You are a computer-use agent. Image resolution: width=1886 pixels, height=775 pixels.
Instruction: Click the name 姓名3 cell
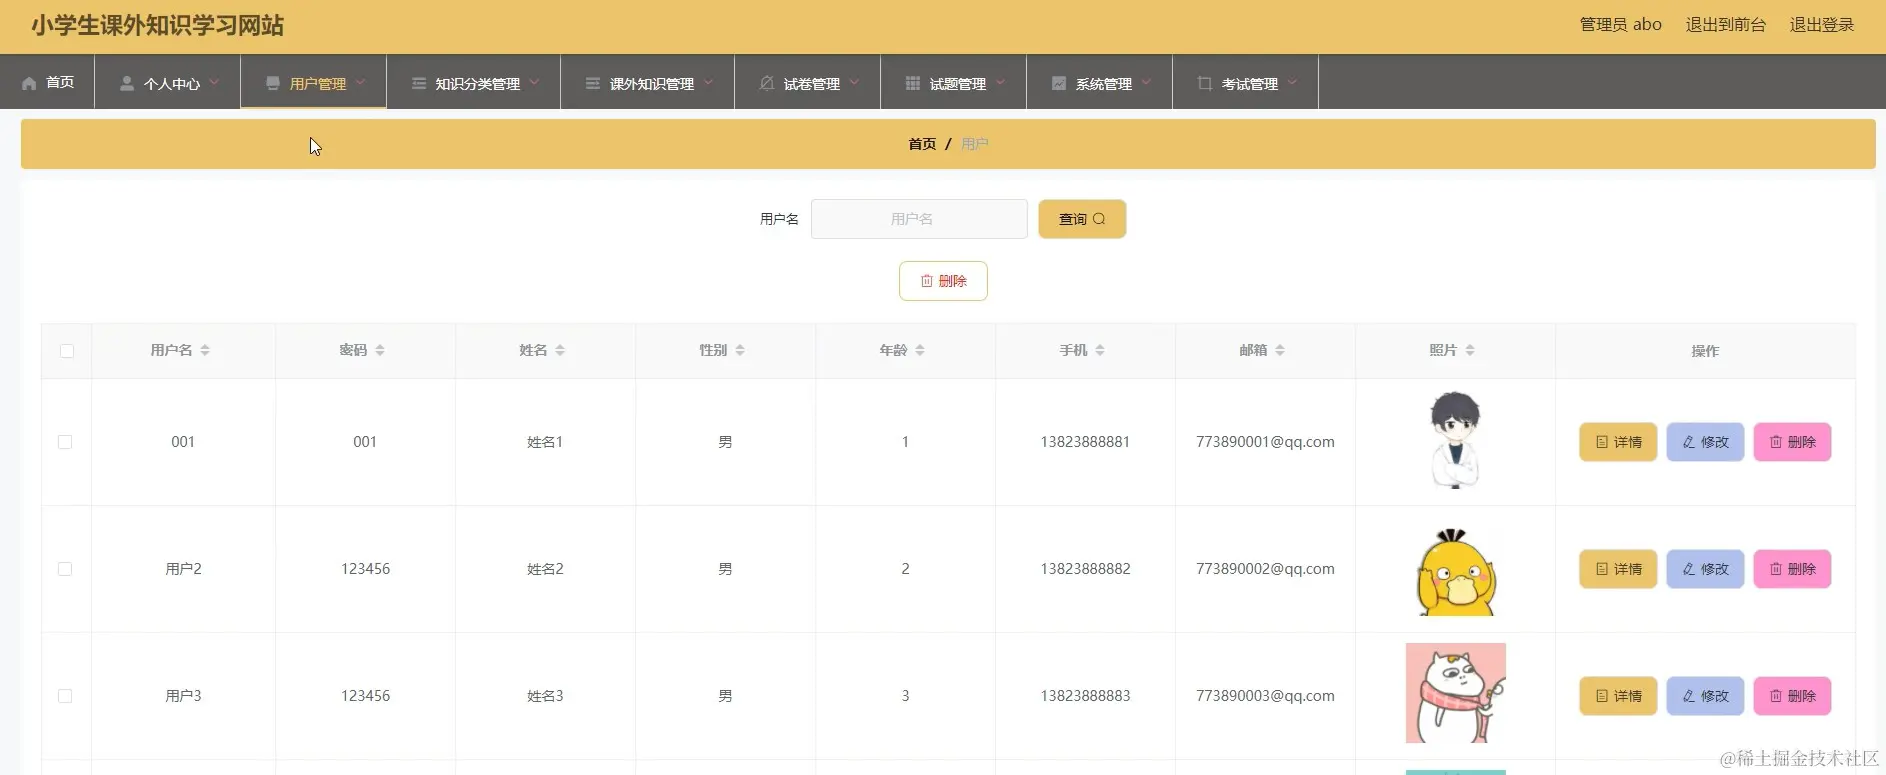click(x=545, y=696)
